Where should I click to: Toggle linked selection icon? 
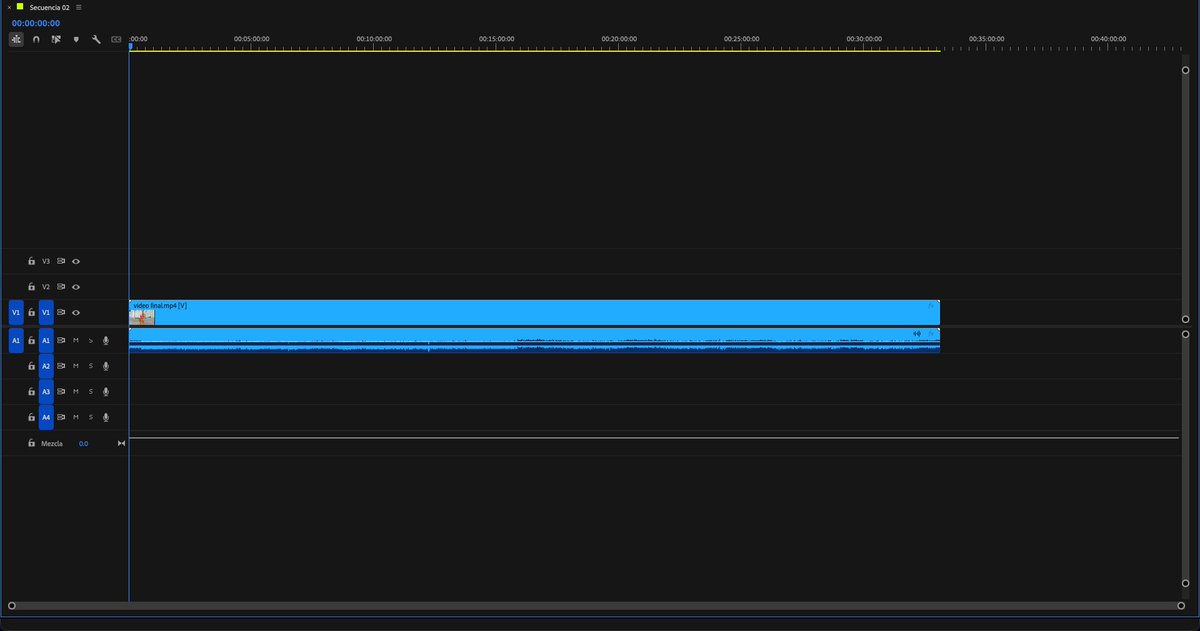[x=56, y=39]
